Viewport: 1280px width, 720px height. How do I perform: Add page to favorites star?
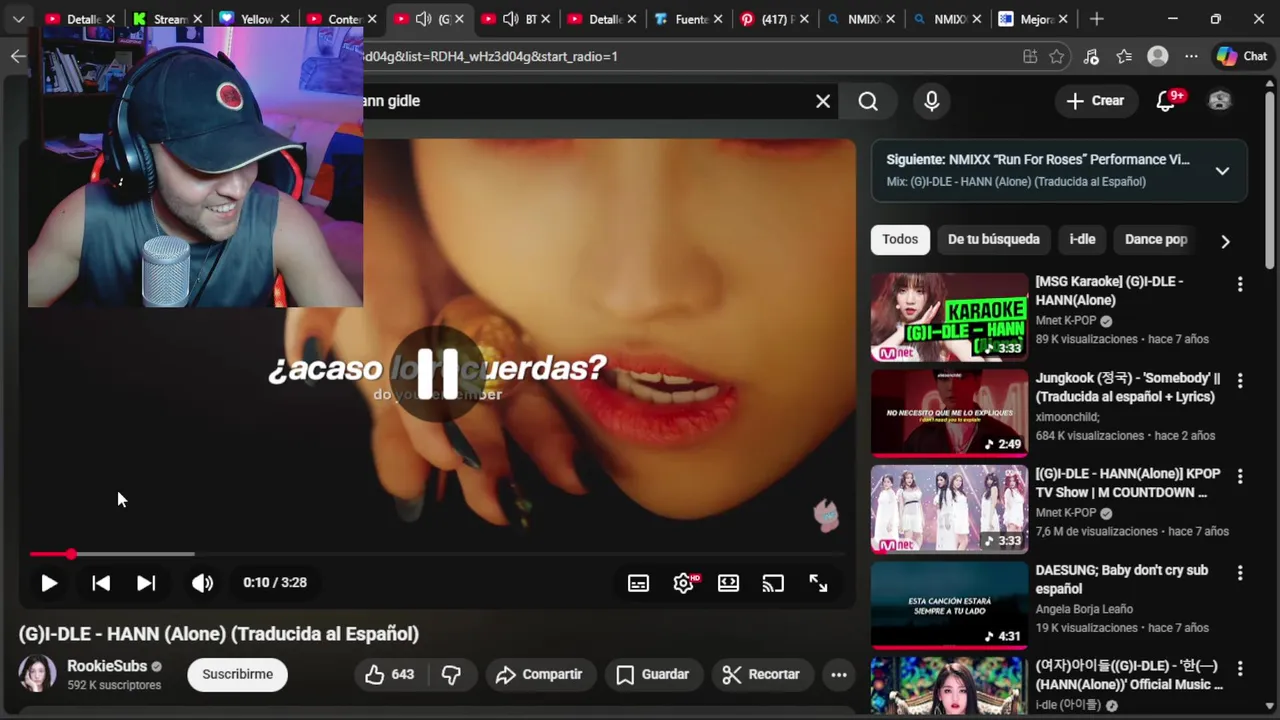1057,57
